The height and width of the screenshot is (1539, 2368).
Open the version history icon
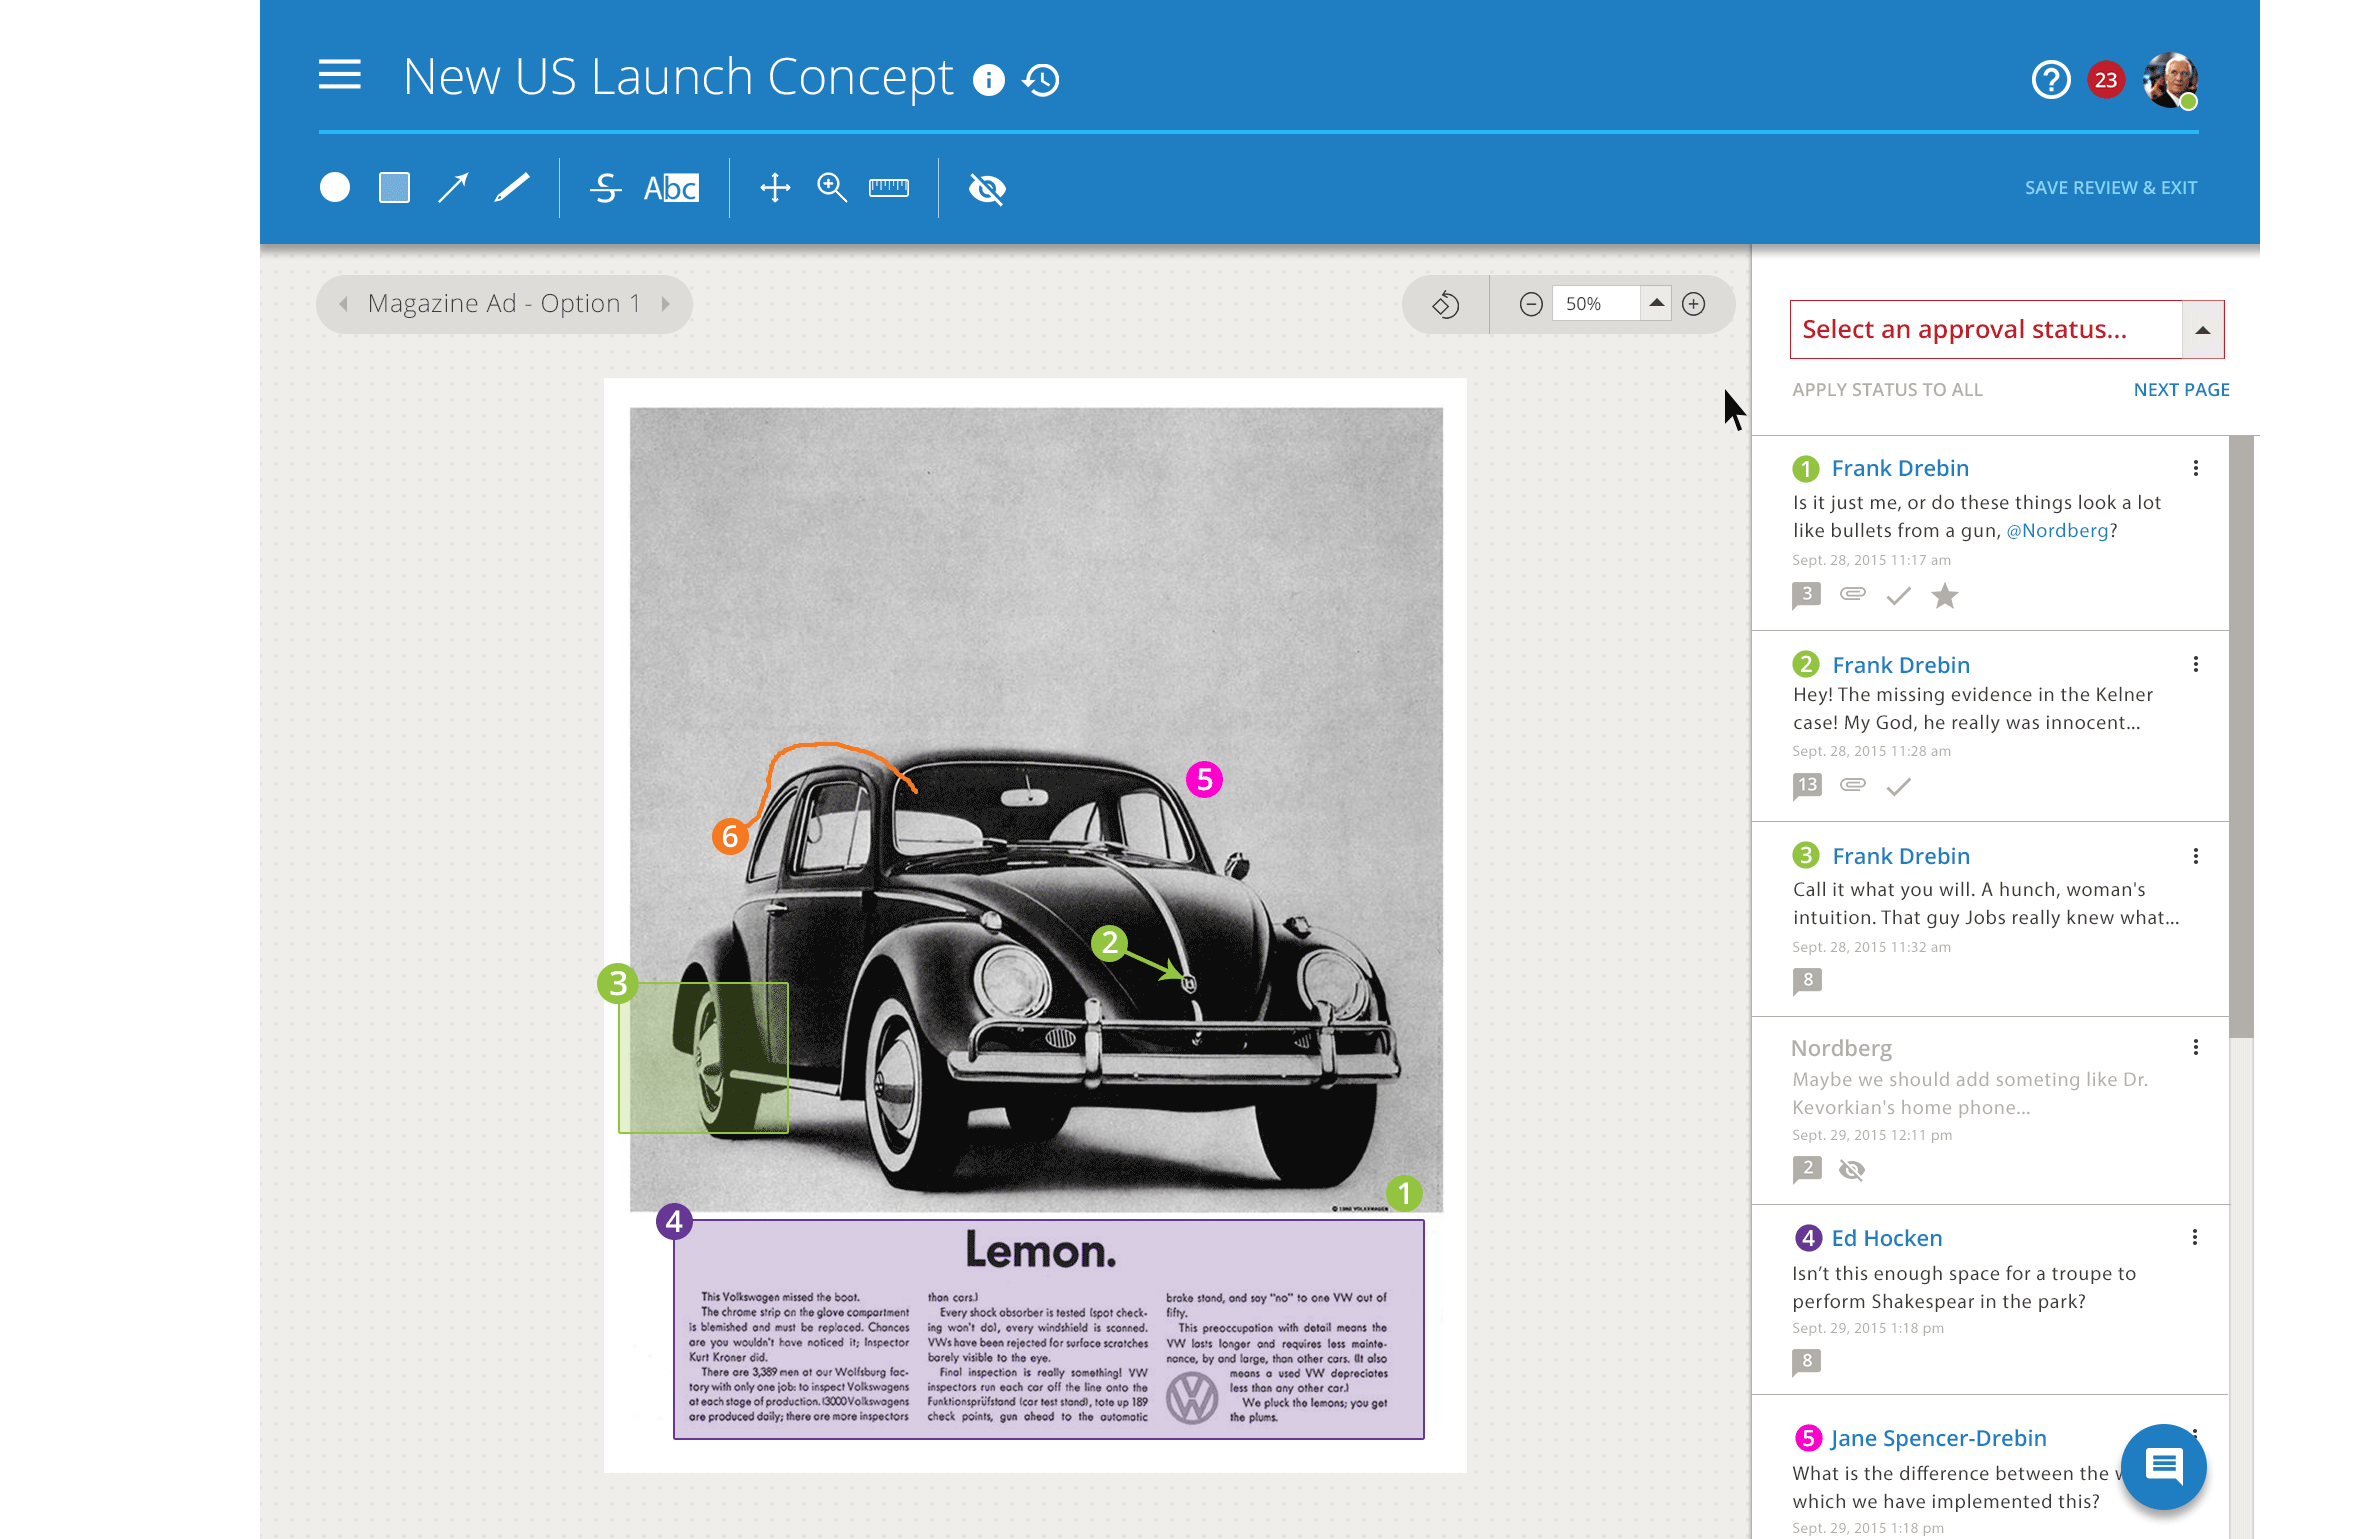pos(1042,80)
